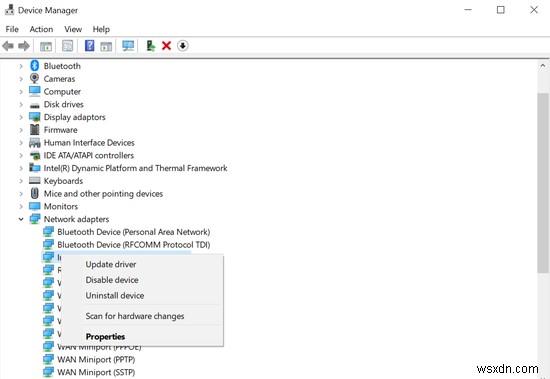Click the Back arrow toolbar icon
This screenshot has height=379, width=550.
pyautogui.click(x=8, y=46)
